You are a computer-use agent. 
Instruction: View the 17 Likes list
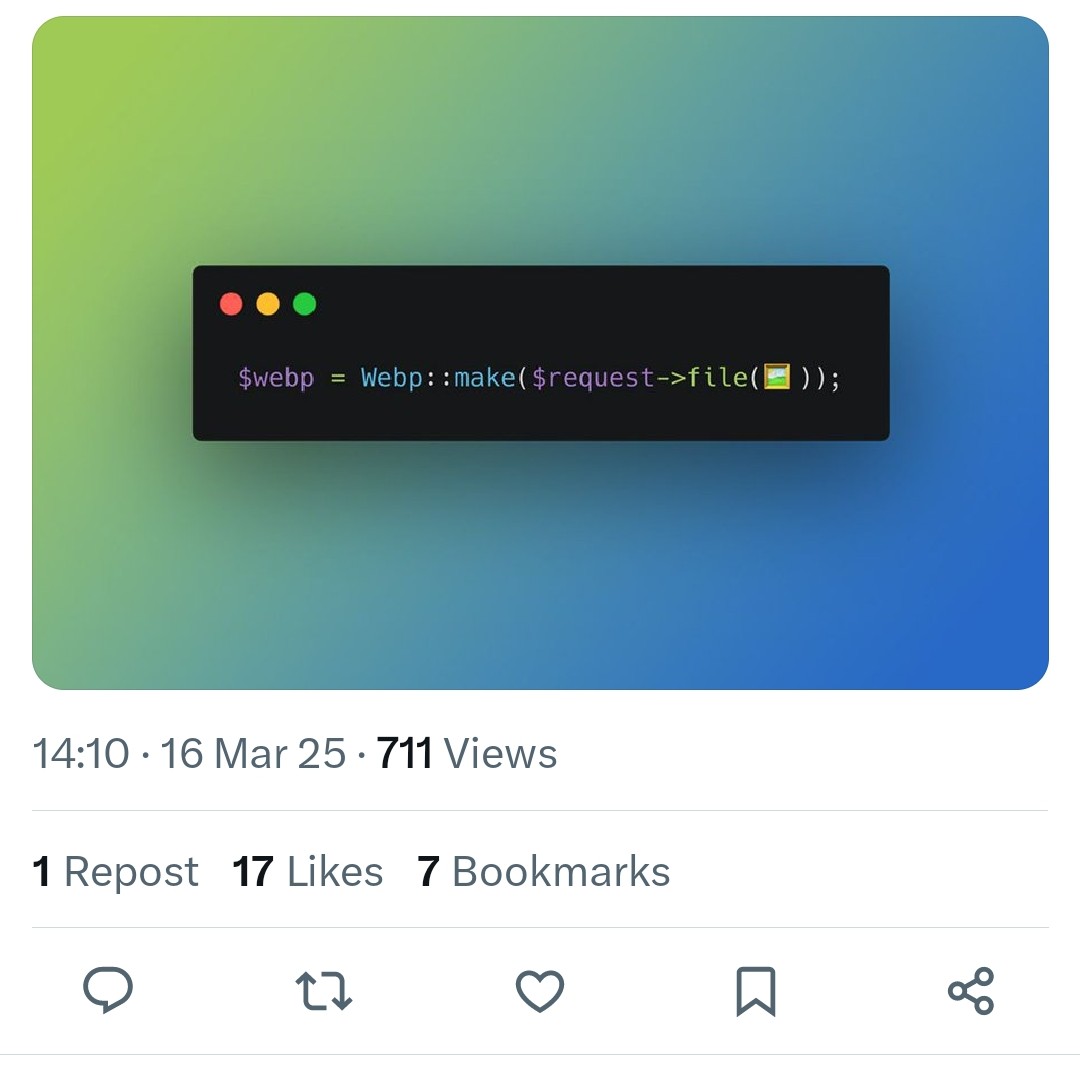(x=307, y=871)
